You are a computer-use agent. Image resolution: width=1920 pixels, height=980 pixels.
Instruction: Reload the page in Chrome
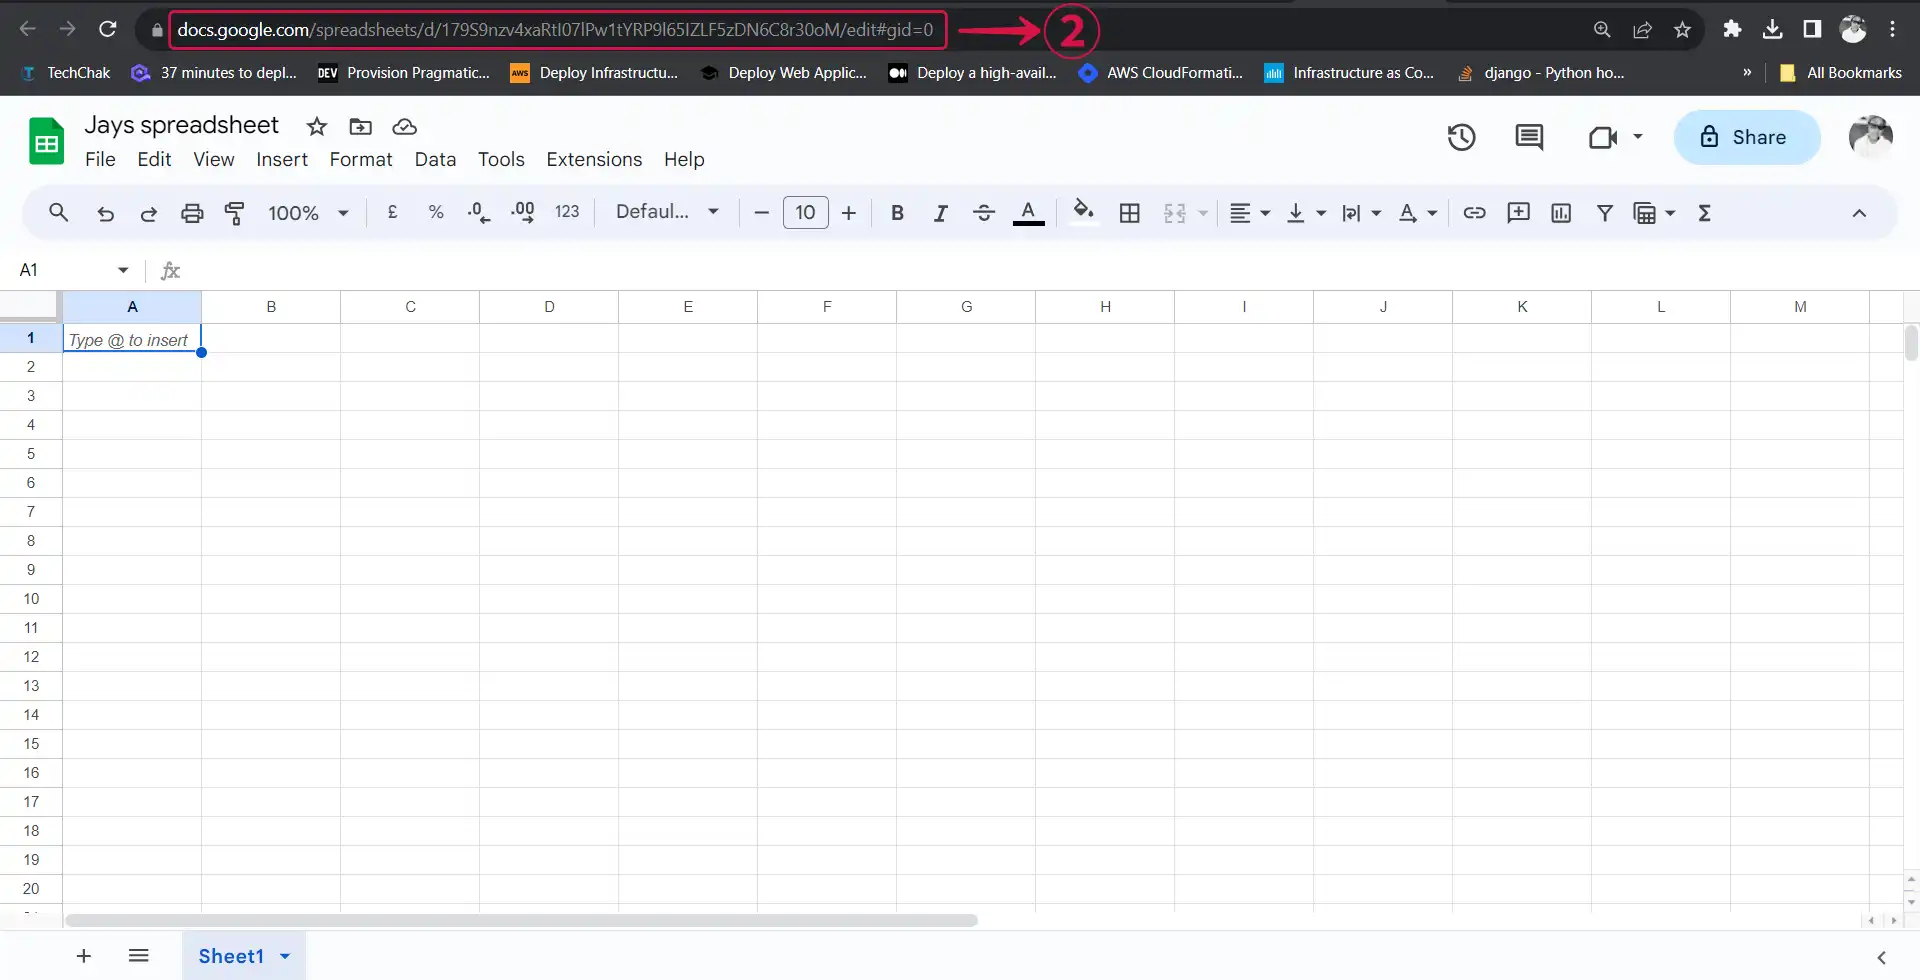108,29
